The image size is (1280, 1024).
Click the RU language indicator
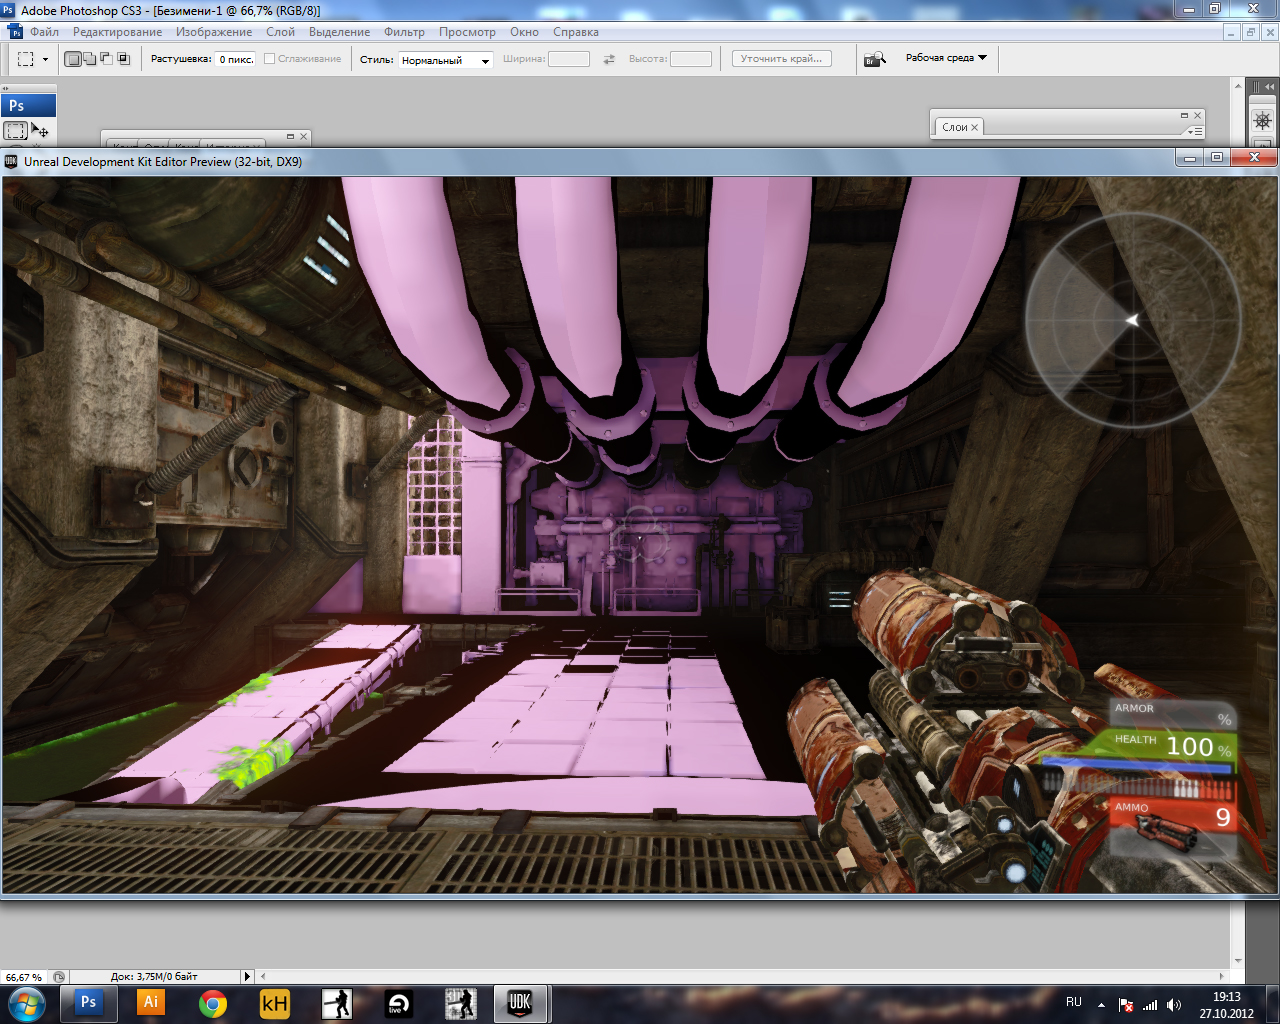[1073, 1002]
